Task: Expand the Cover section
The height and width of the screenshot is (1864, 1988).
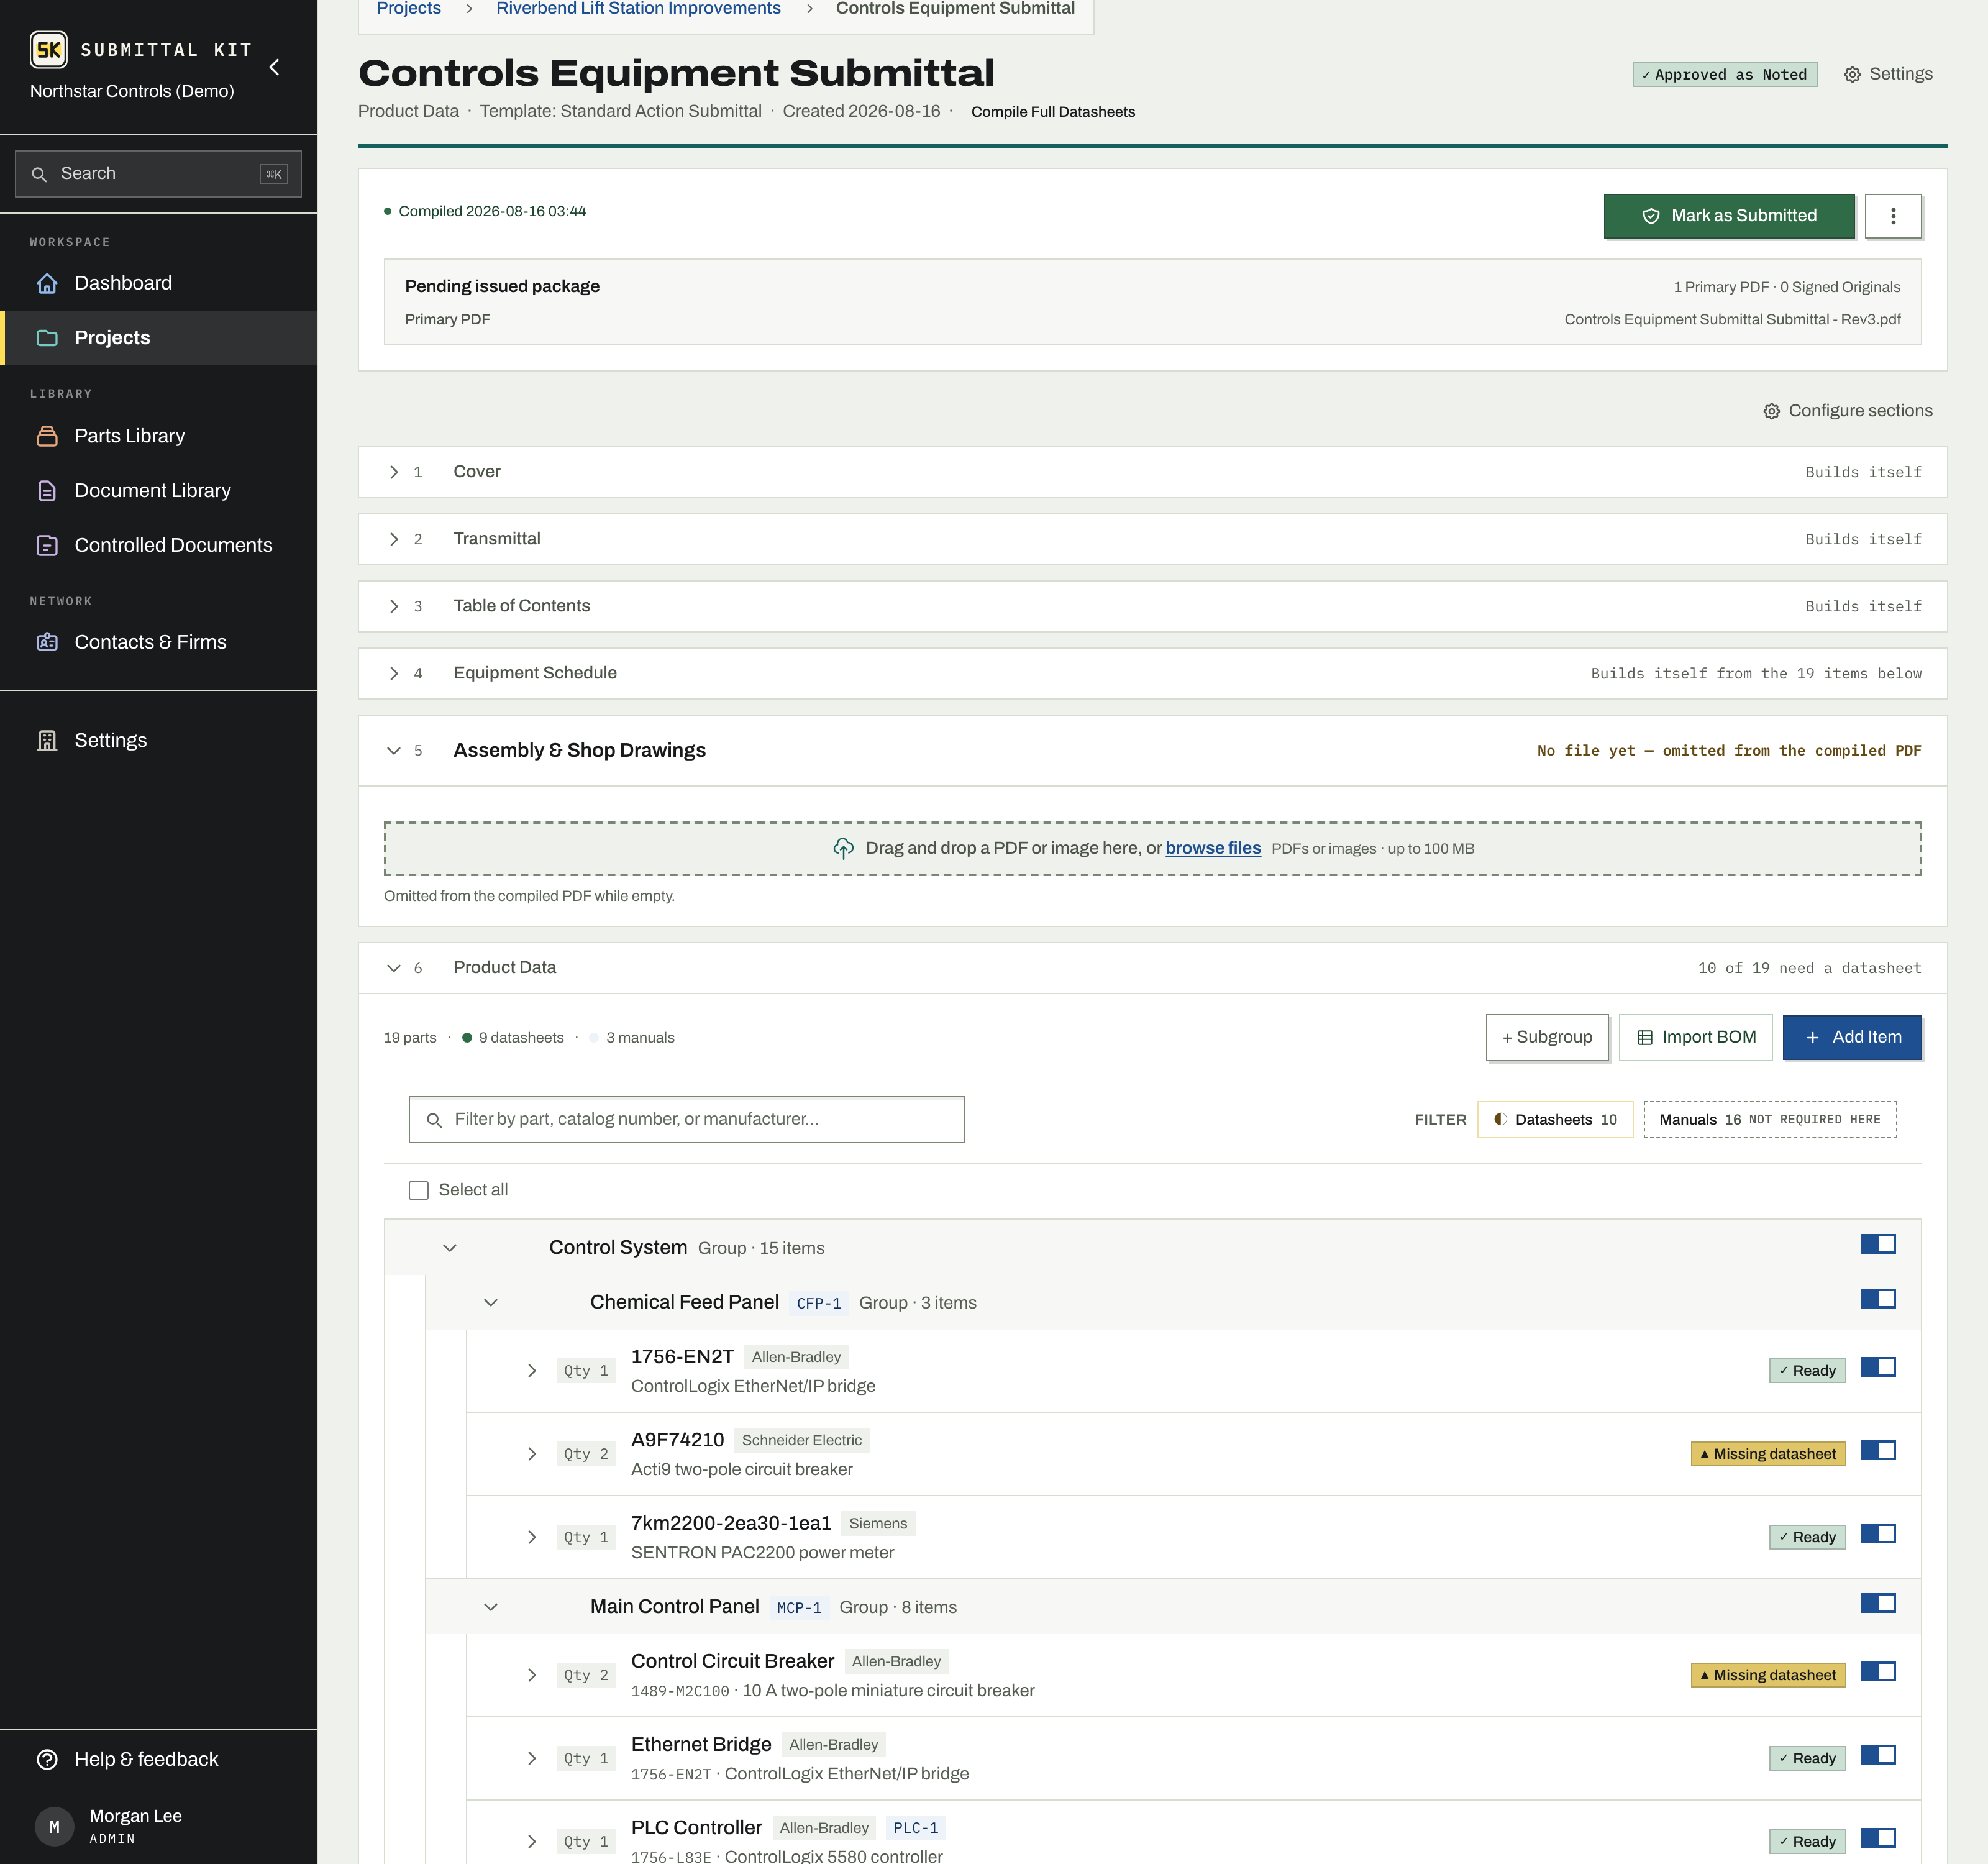Action: (x=393, y=472)
